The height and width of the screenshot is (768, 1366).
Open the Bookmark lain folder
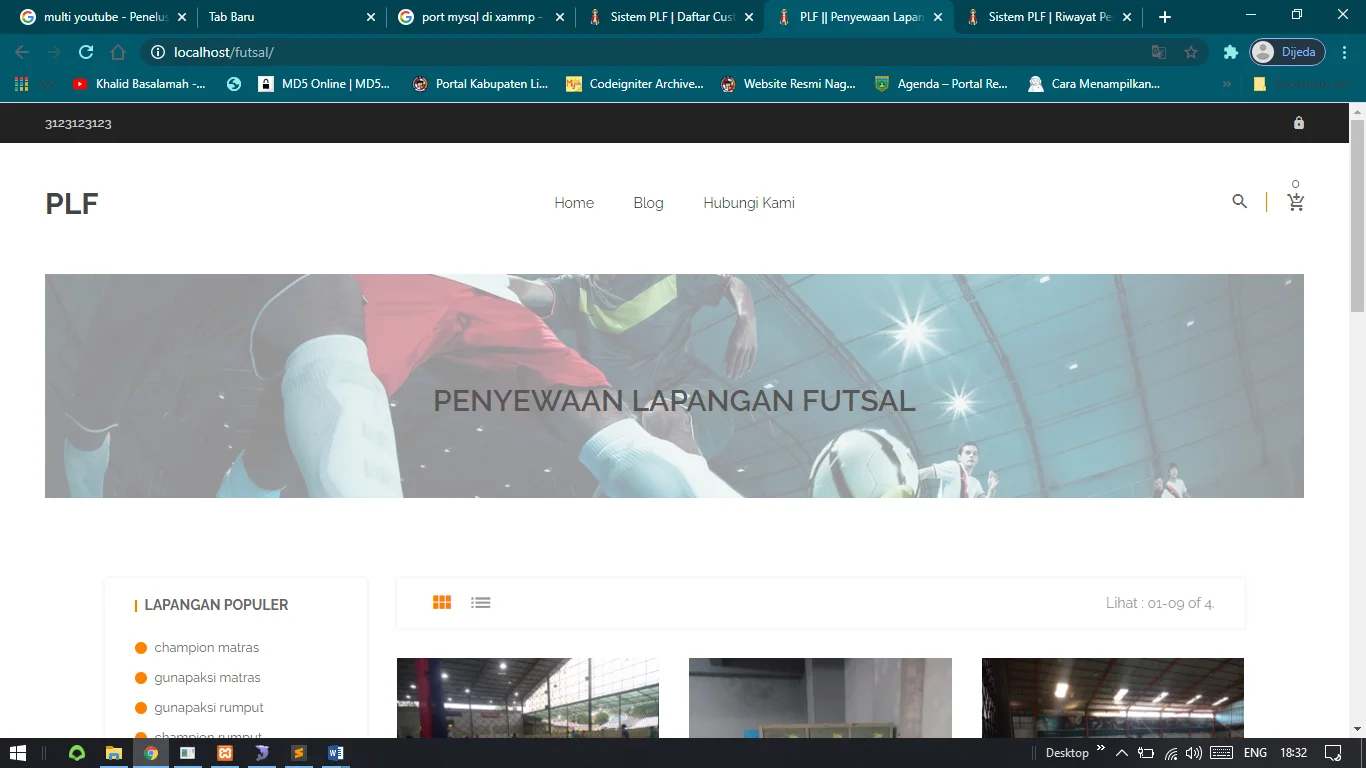click(x=1302, y=84)
